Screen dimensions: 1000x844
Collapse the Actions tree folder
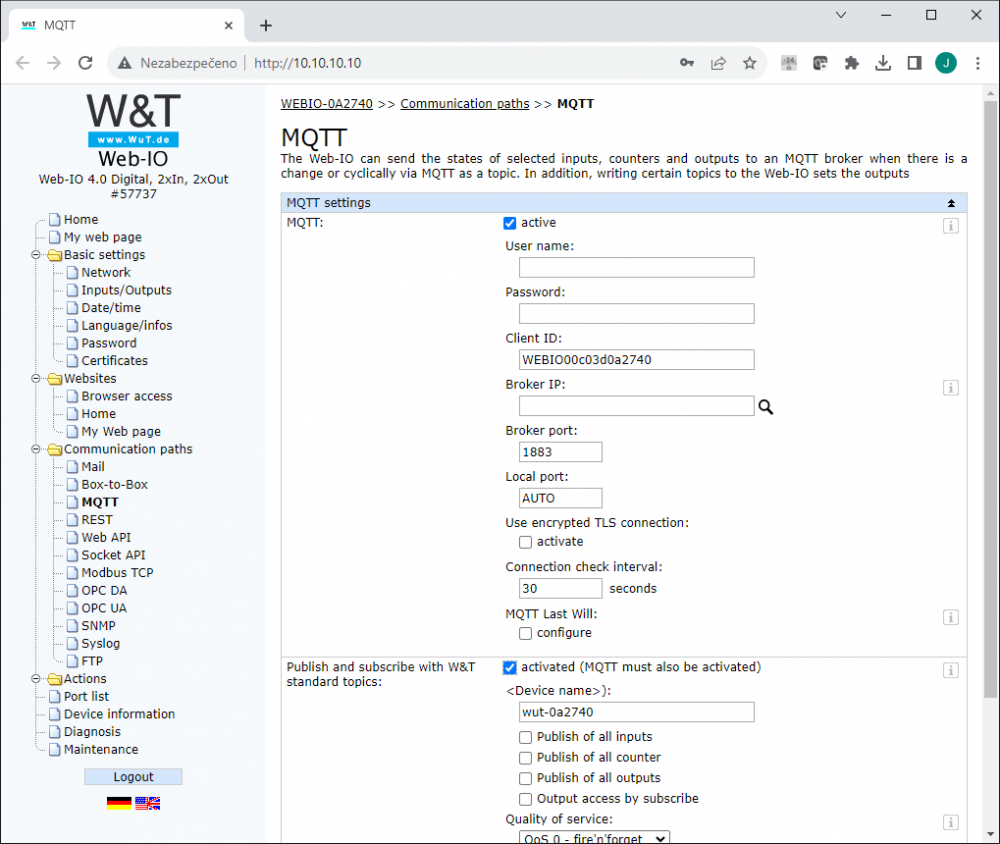tap(36, 679)
